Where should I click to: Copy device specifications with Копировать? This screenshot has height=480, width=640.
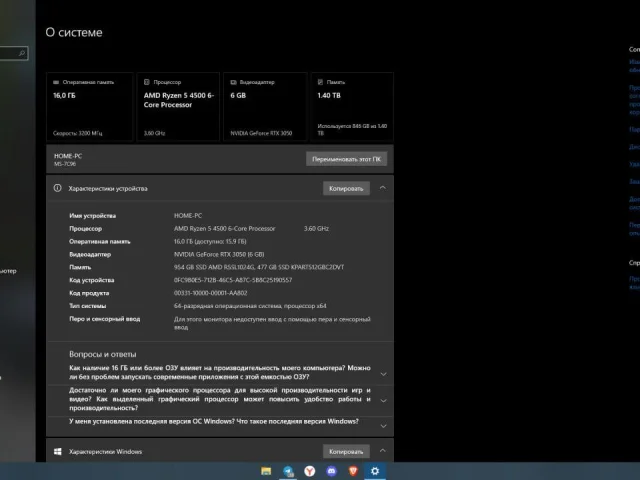[x=346, y=188]
